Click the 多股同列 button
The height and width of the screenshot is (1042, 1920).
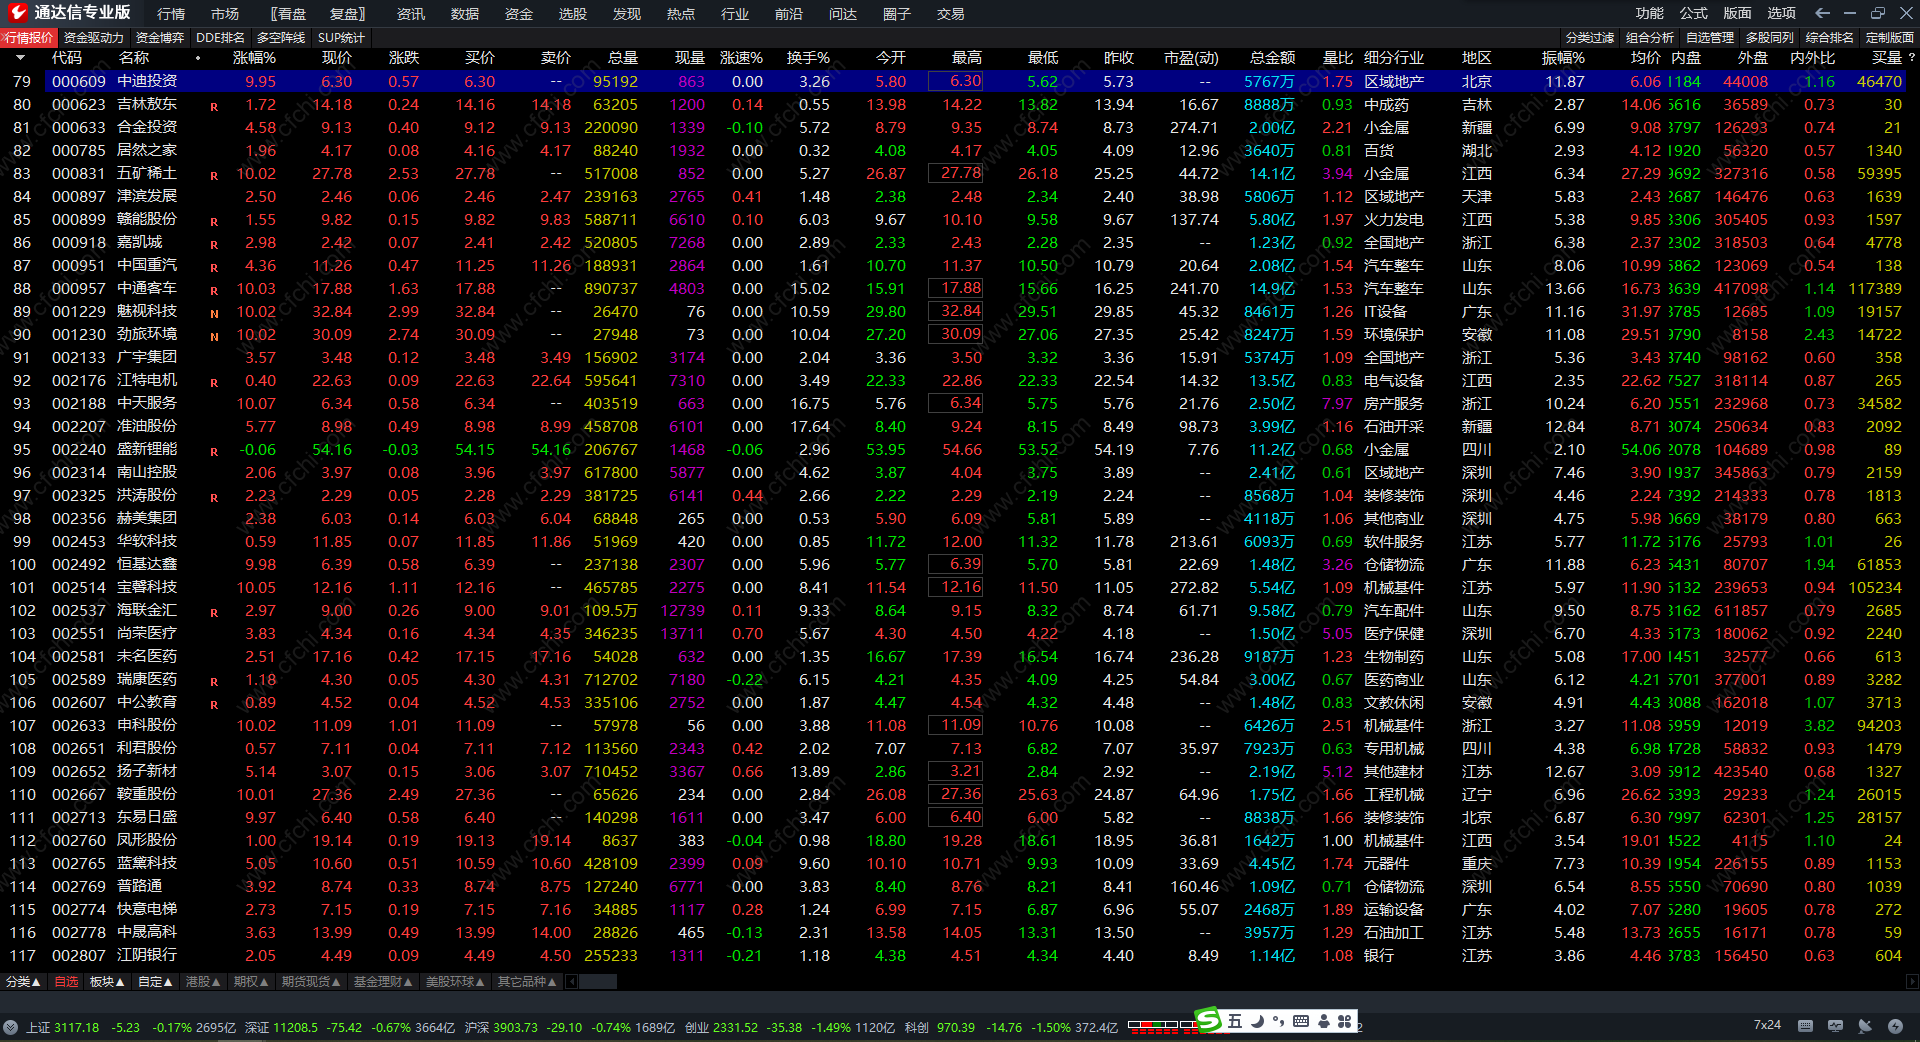coord(1770,38)
